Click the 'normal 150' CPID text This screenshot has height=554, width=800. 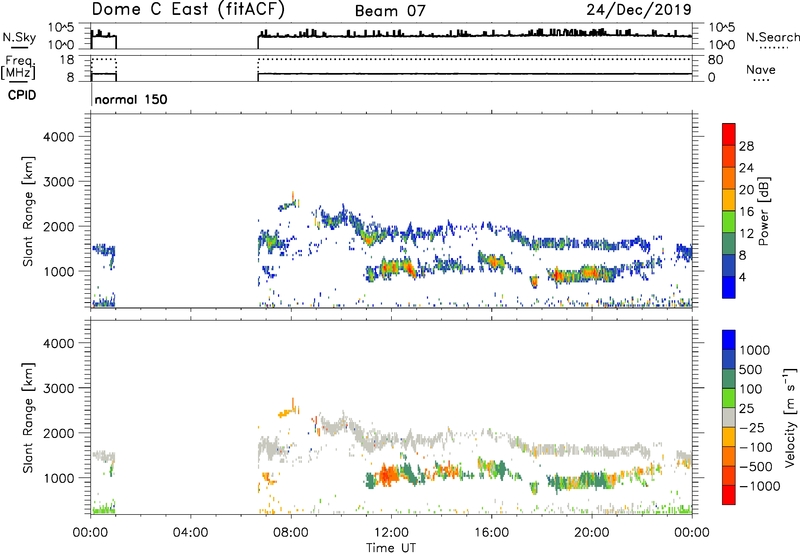click(131, 99)
